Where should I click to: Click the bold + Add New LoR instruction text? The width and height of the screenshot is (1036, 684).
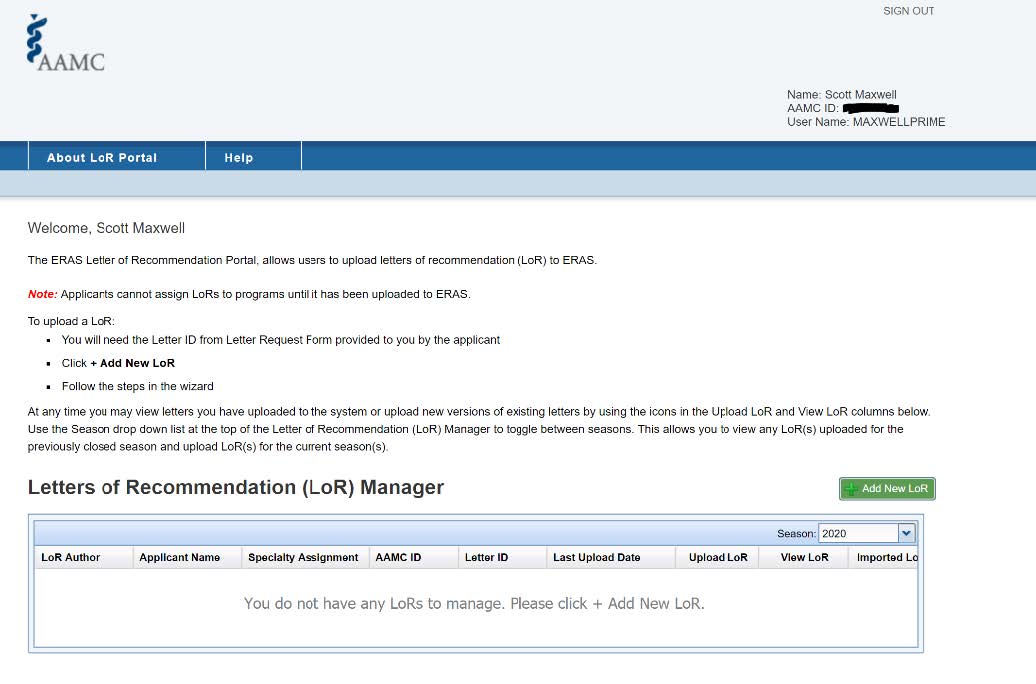133,363
